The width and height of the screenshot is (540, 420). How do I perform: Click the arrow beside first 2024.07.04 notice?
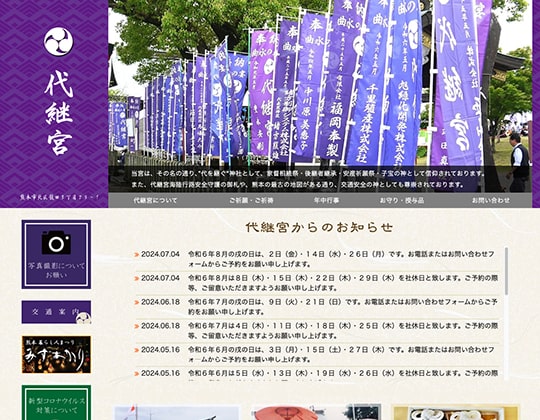[x=137, y=255]
